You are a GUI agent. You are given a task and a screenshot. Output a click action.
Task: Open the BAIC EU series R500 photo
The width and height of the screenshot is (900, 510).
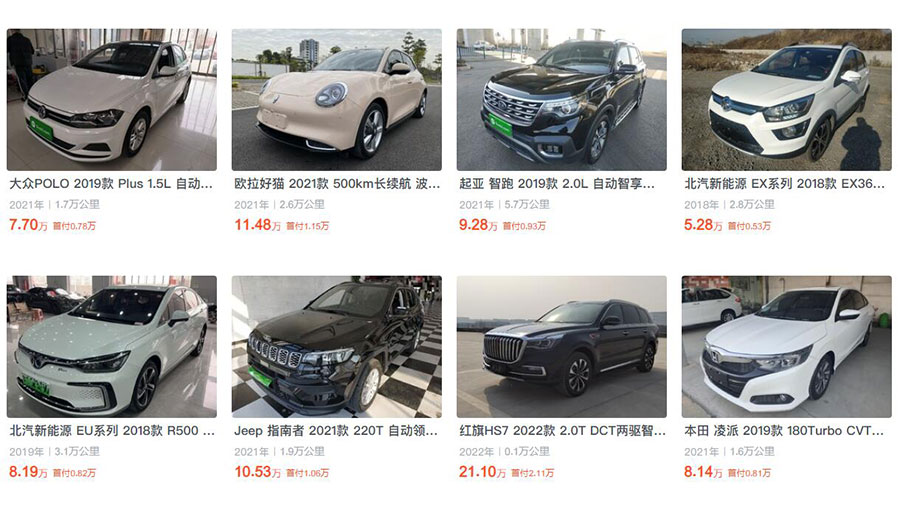pyautogui.click(x=112, y=347)
